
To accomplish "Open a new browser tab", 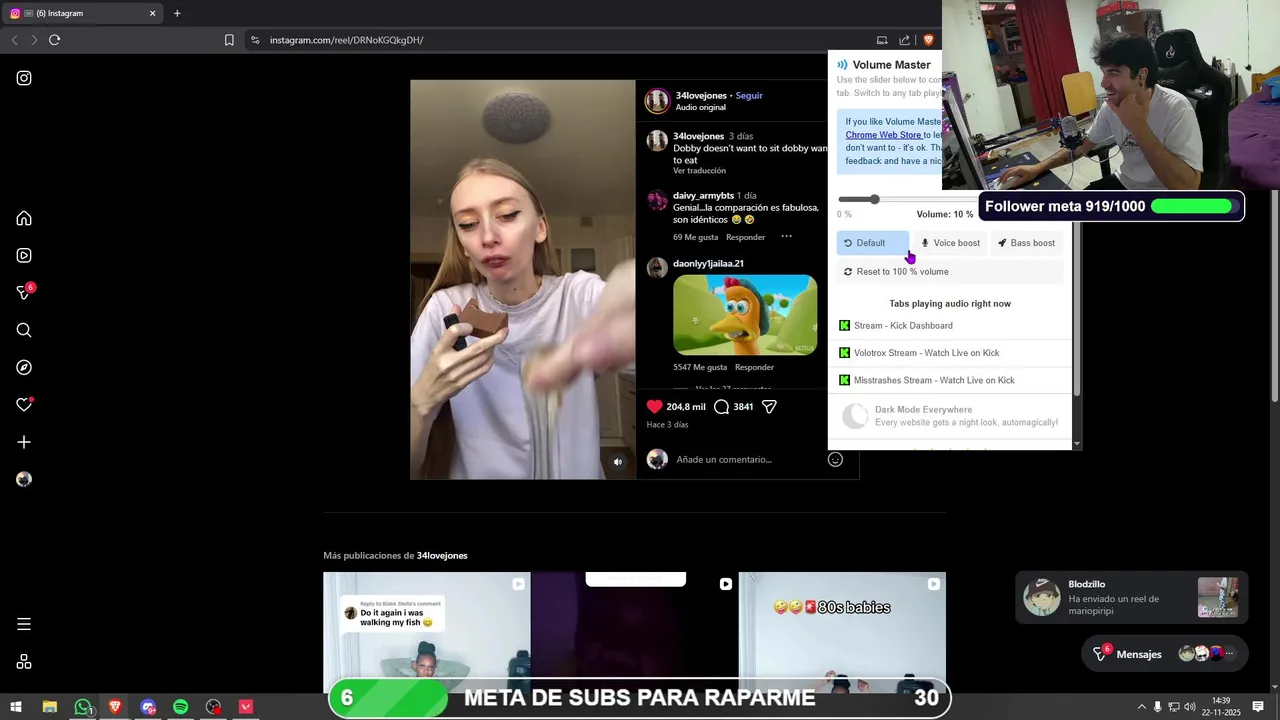I will pos(177,13).
